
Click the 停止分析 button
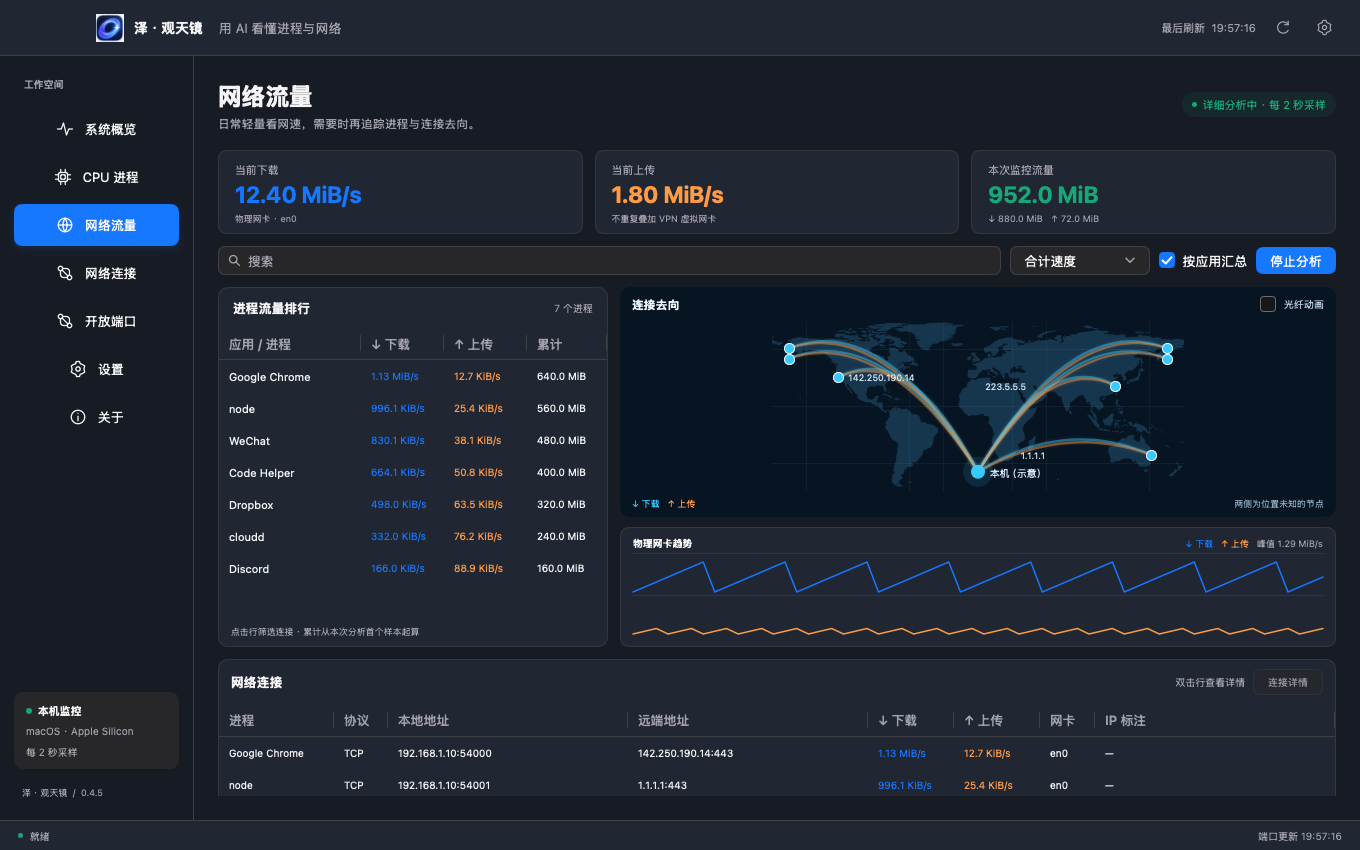click(1296, 261)
